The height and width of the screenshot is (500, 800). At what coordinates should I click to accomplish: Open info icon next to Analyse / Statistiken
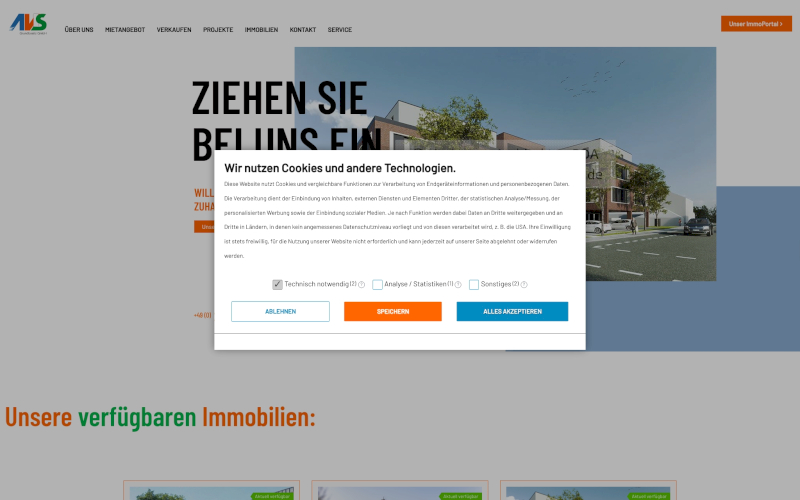[458, 285]
